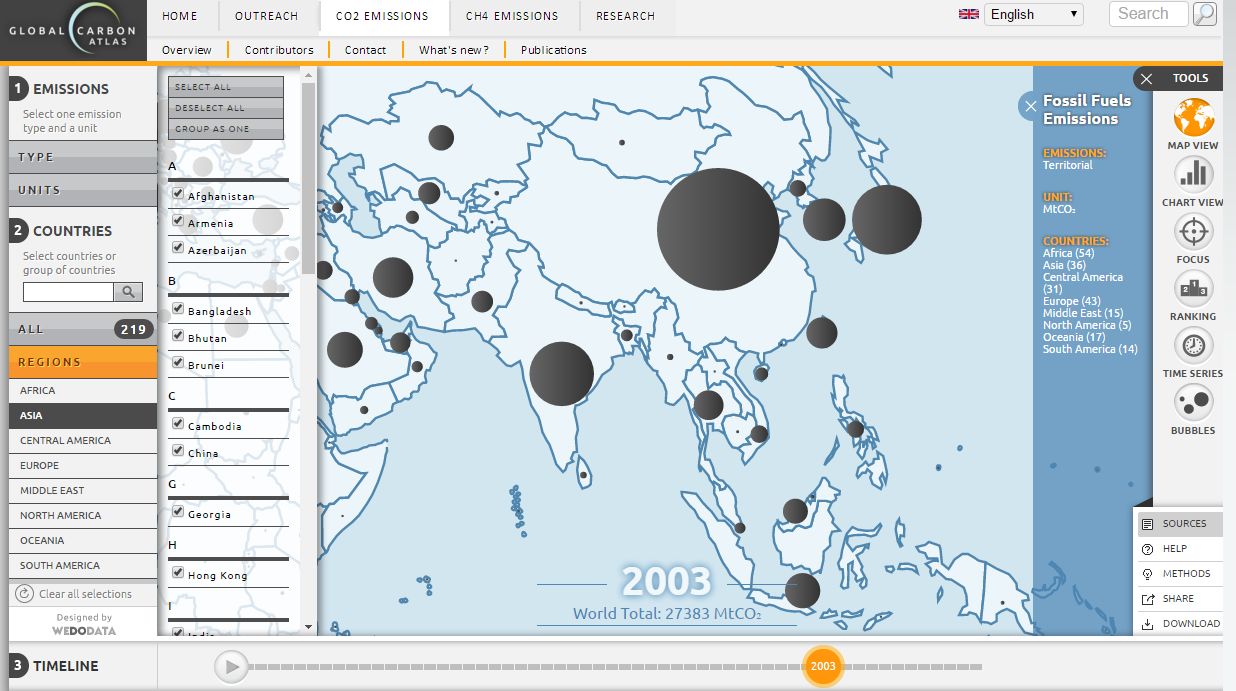Uncheck the Afghanistan checkbox

pyautogui.click(x=178, y=194)
